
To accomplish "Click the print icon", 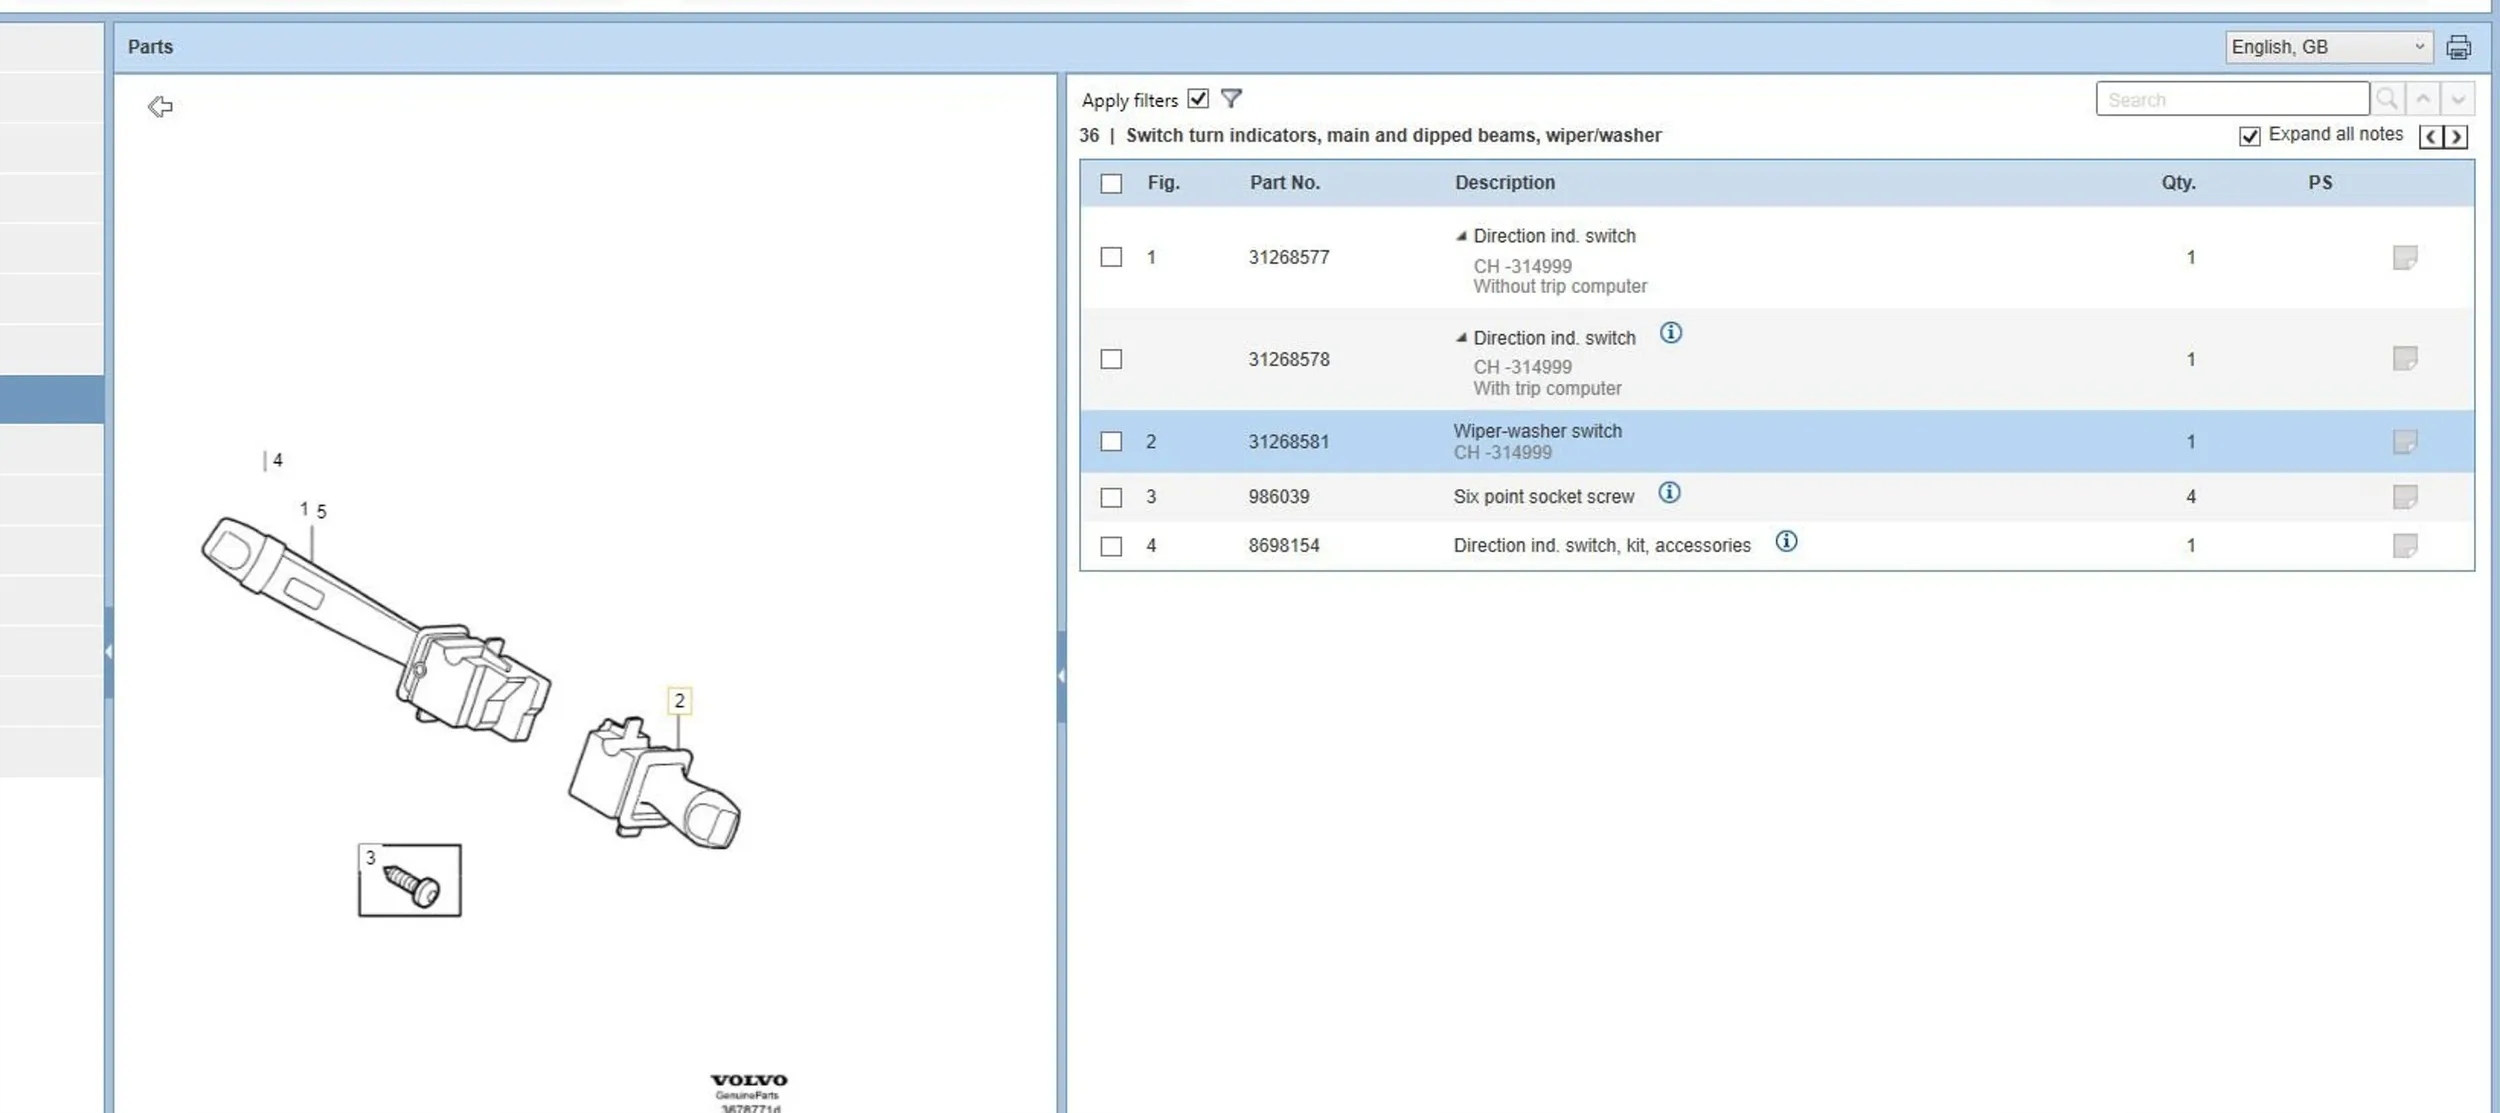I will (x=2458, y=47).
